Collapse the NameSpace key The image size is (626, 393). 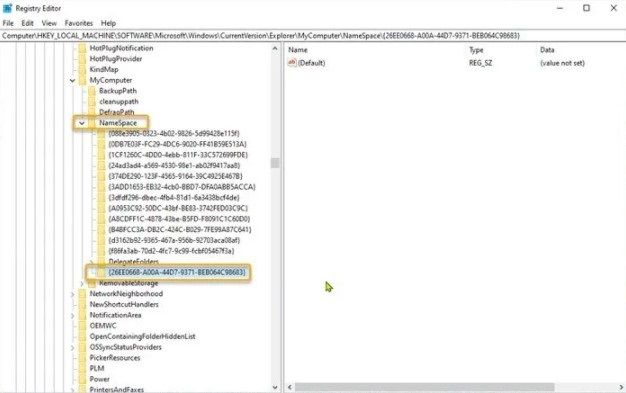(82, 123)
